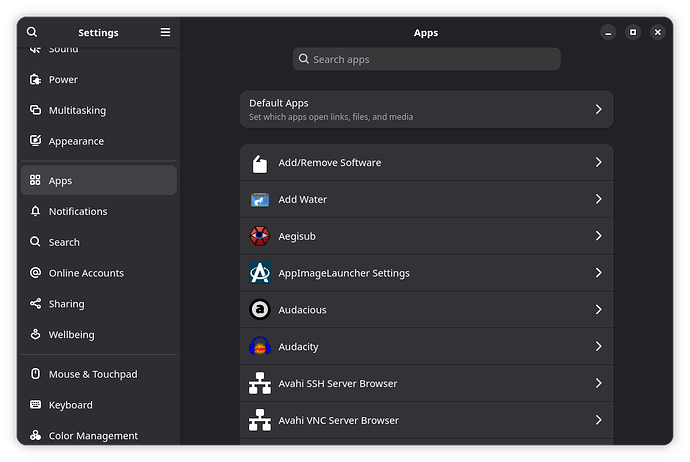Go to Mouse & Touchpad settings
The image size is (690, 462).
click(x=99, y=374)
